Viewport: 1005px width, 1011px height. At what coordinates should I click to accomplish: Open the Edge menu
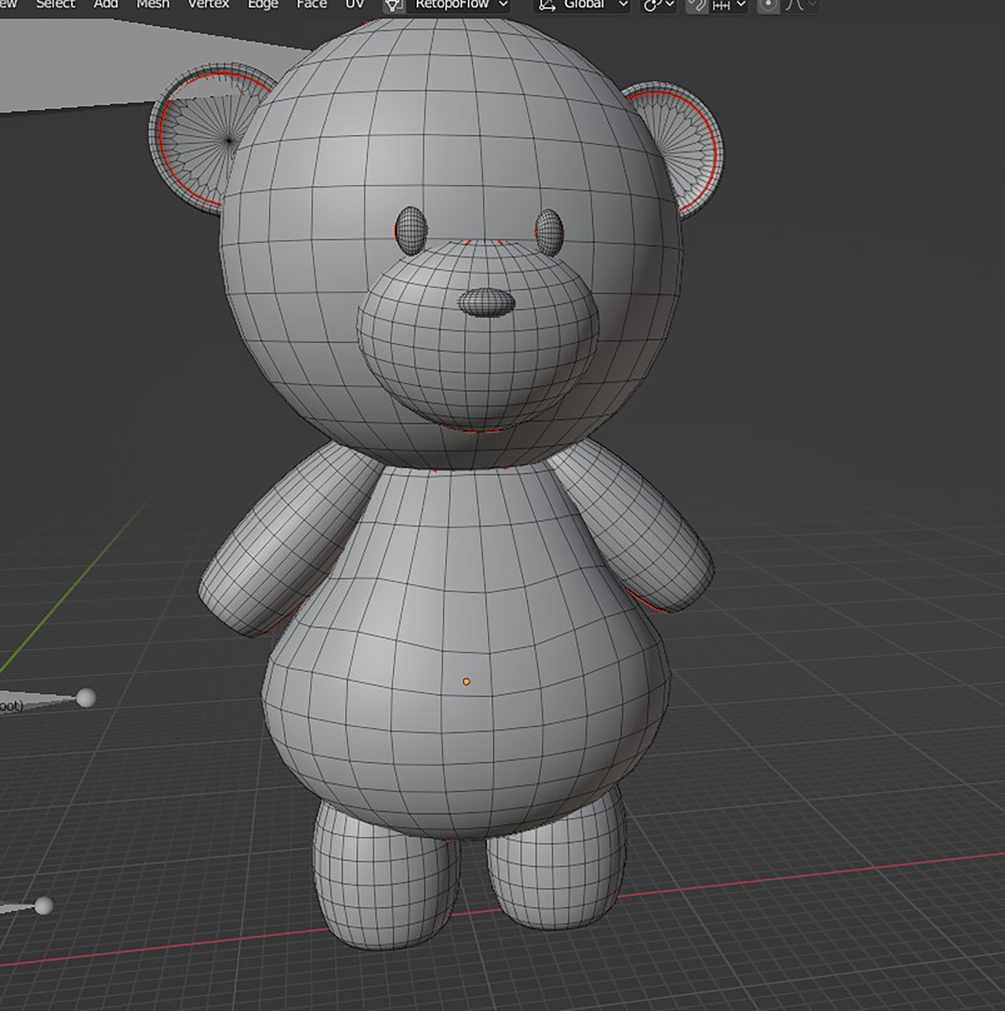262,4
